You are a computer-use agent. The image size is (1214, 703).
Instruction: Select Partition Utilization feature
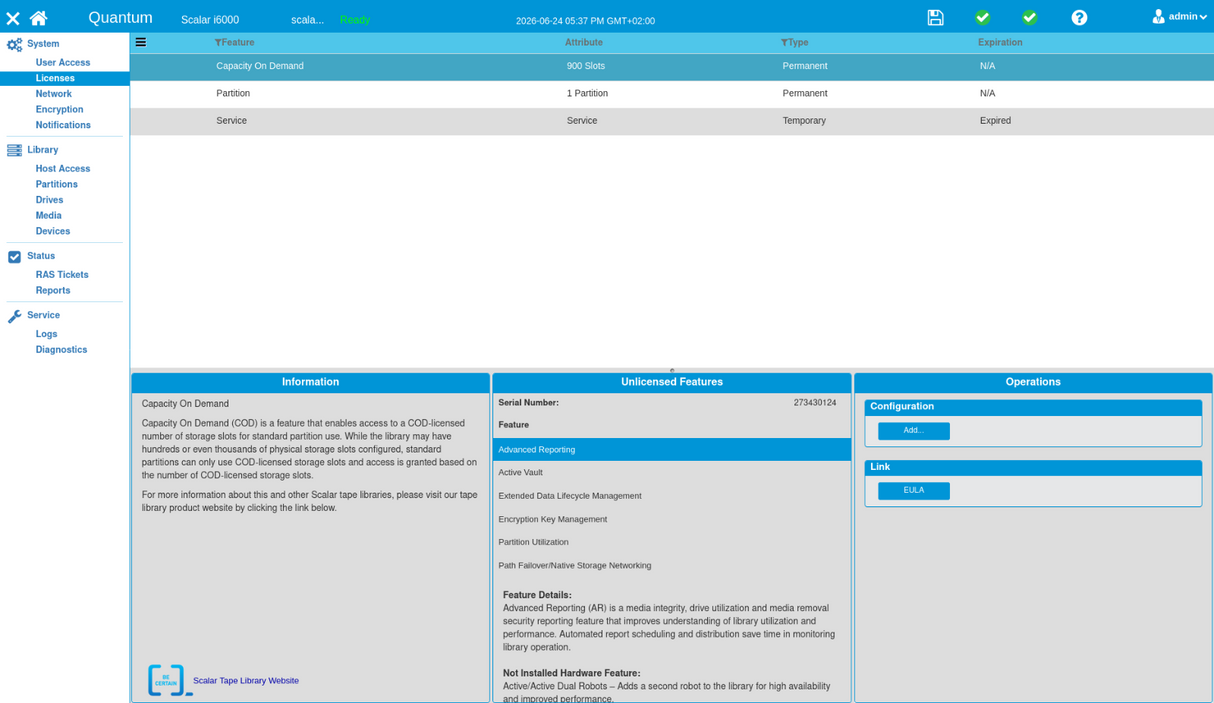coord(672,542)
